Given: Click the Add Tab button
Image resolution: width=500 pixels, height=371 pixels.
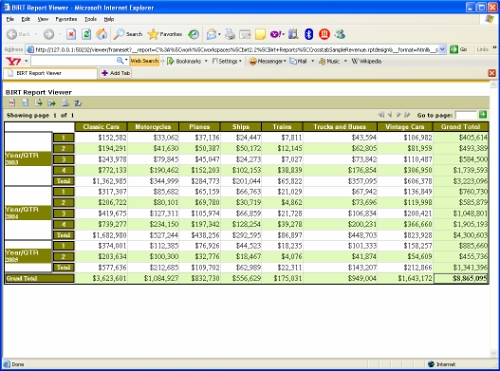Looking at the screenshot, I should point(116,73).
